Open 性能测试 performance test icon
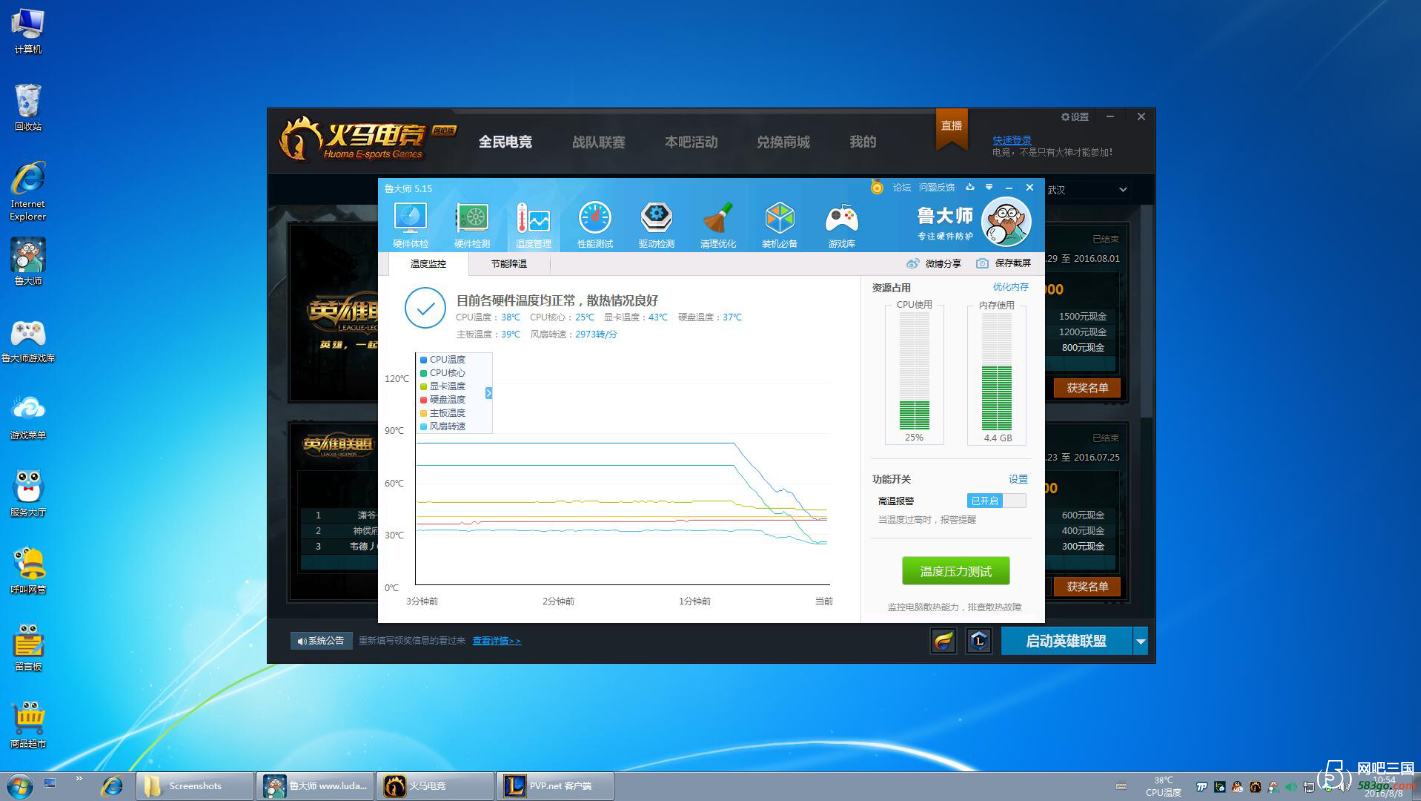 click(x=595, y=223)
